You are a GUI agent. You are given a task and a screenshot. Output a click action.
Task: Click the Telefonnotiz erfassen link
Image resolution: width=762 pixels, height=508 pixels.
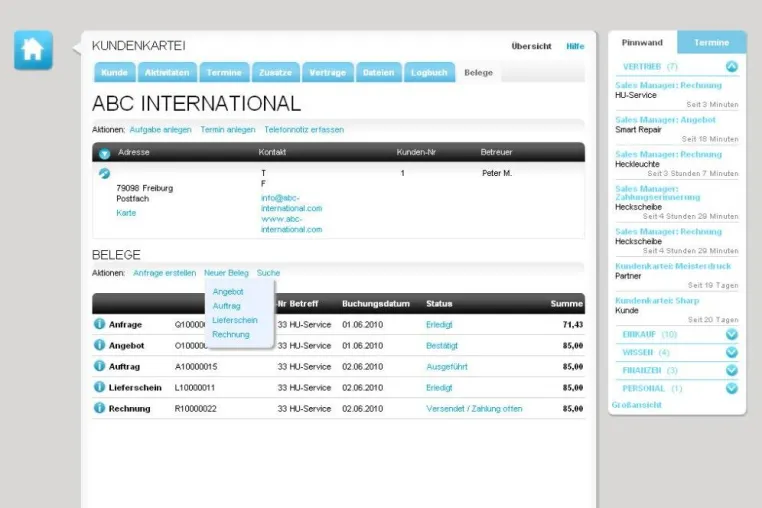click(x=304, y=130)
